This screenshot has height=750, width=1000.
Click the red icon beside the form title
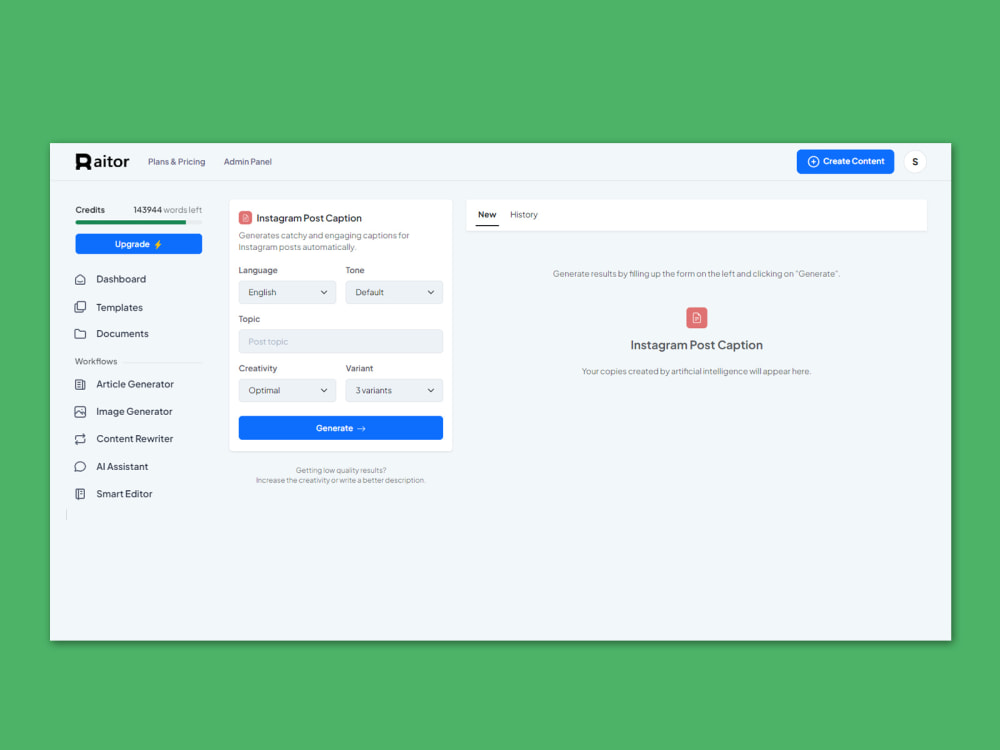click(x=245, y=218)
